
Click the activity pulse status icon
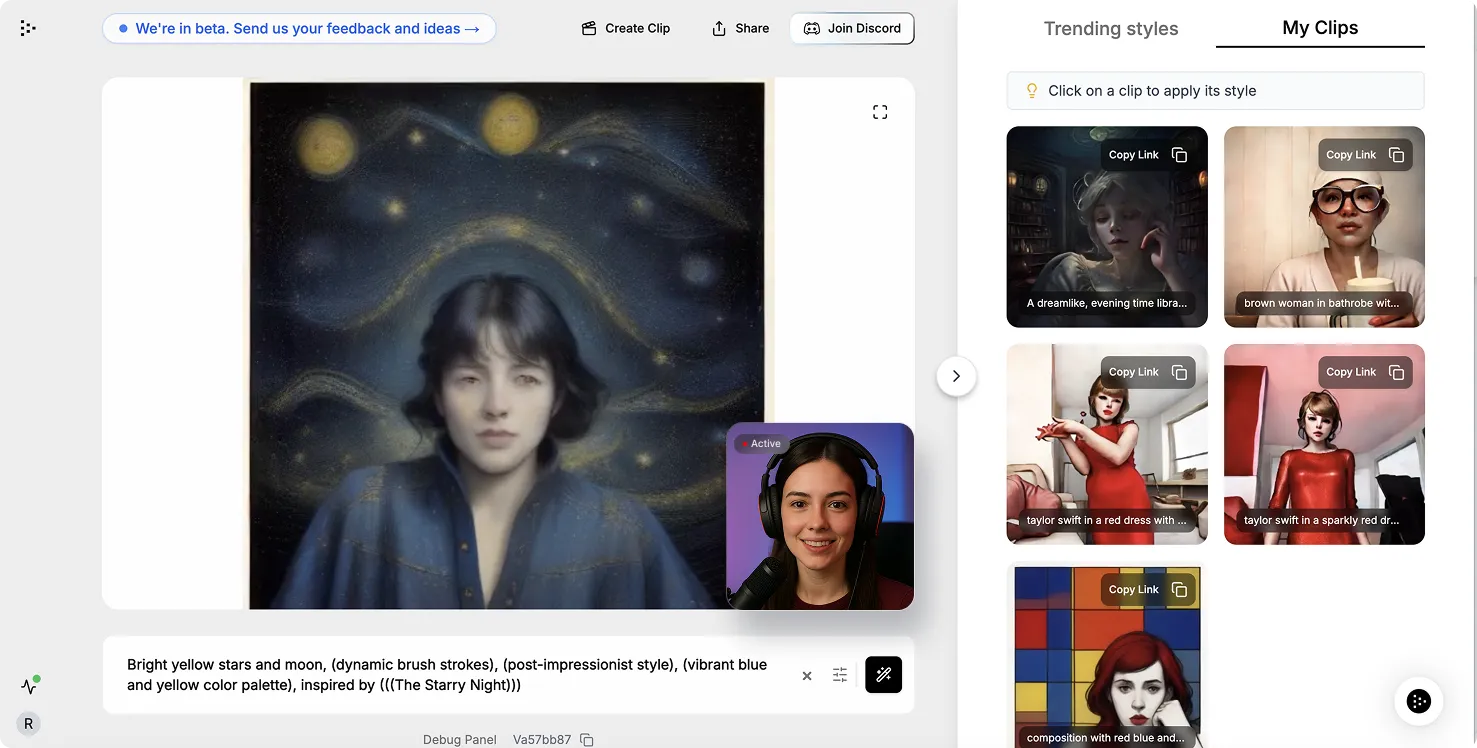(x=28, y=686)
